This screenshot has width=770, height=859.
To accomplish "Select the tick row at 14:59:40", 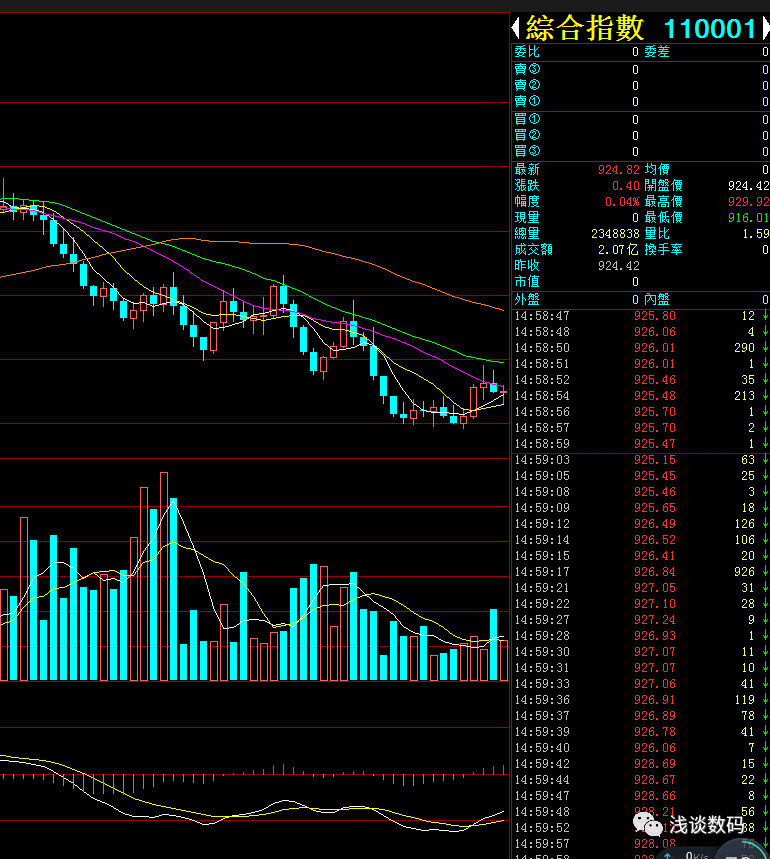I will [641, 748].
